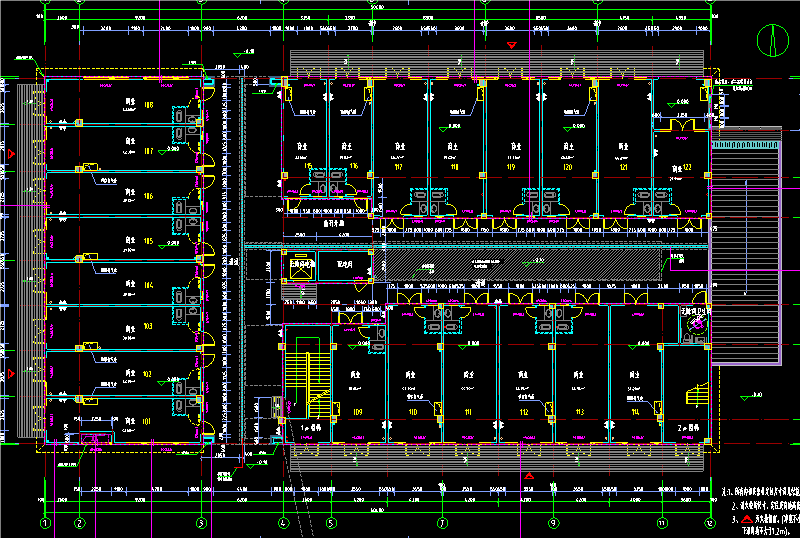This screenshot has width=800, height=538.
Task: Select the accessible toilet wheelchair symbol
Action: [696, 323]
